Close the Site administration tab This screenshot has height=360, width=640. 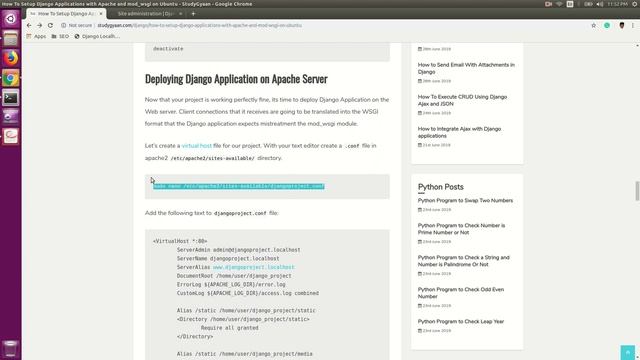(x=180, y=13)
